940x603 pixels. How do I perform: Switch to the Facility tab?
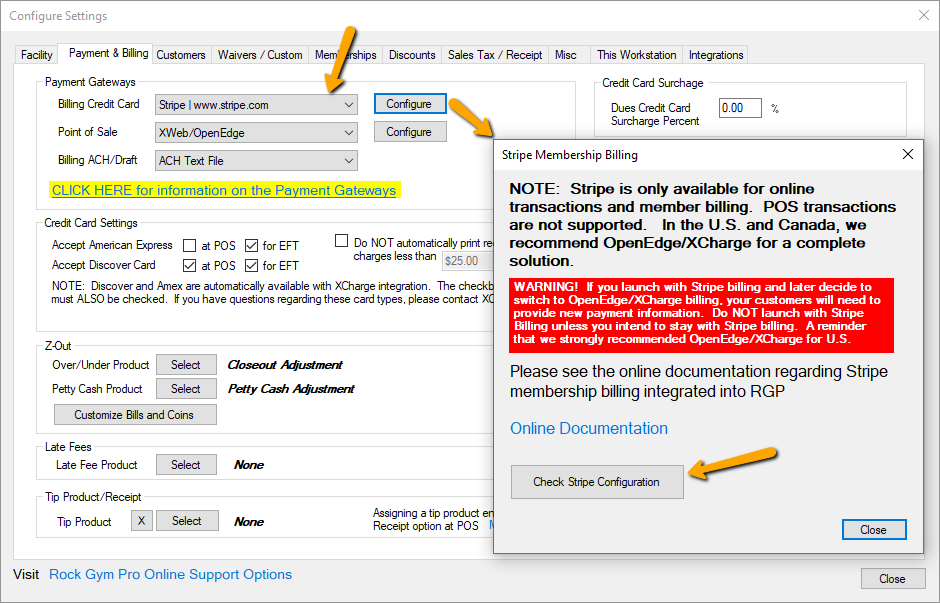click(x=37, y=55)
